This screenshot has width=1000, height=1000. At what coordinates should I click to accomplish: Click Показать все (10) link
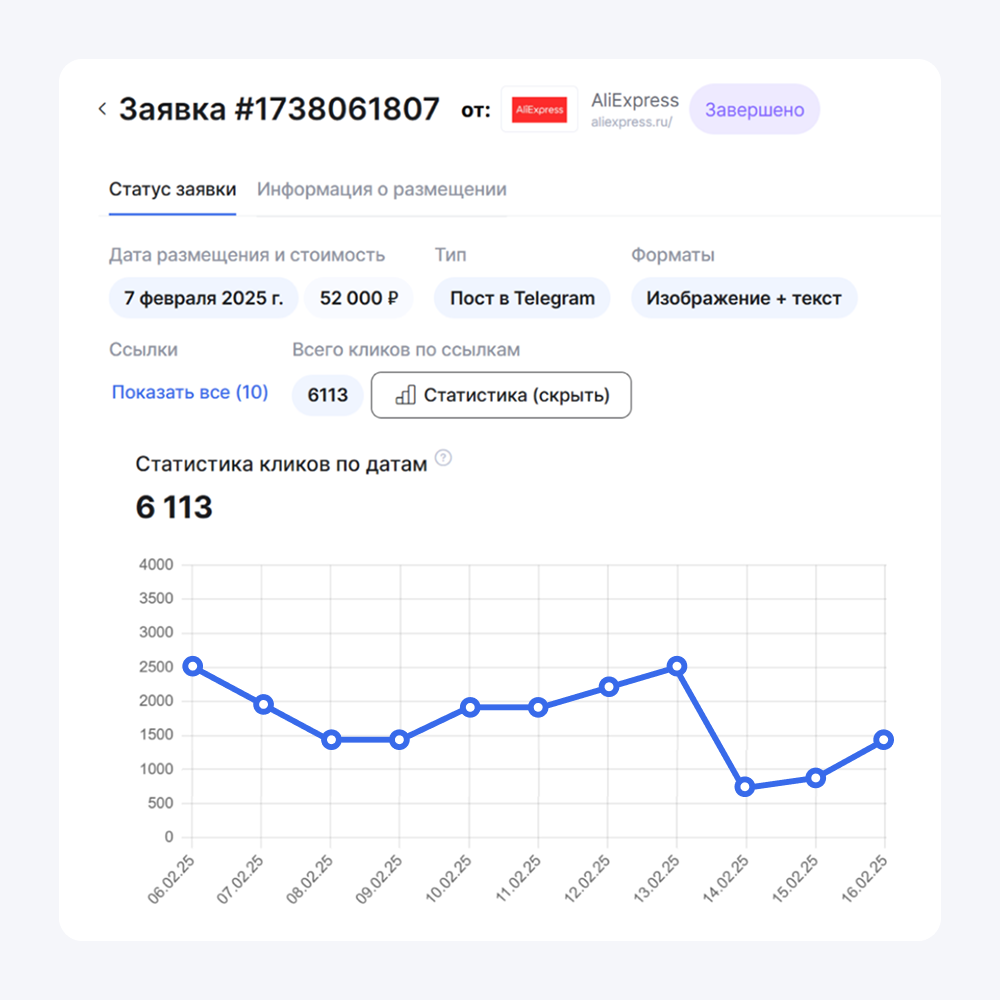[x=190, y=392]
